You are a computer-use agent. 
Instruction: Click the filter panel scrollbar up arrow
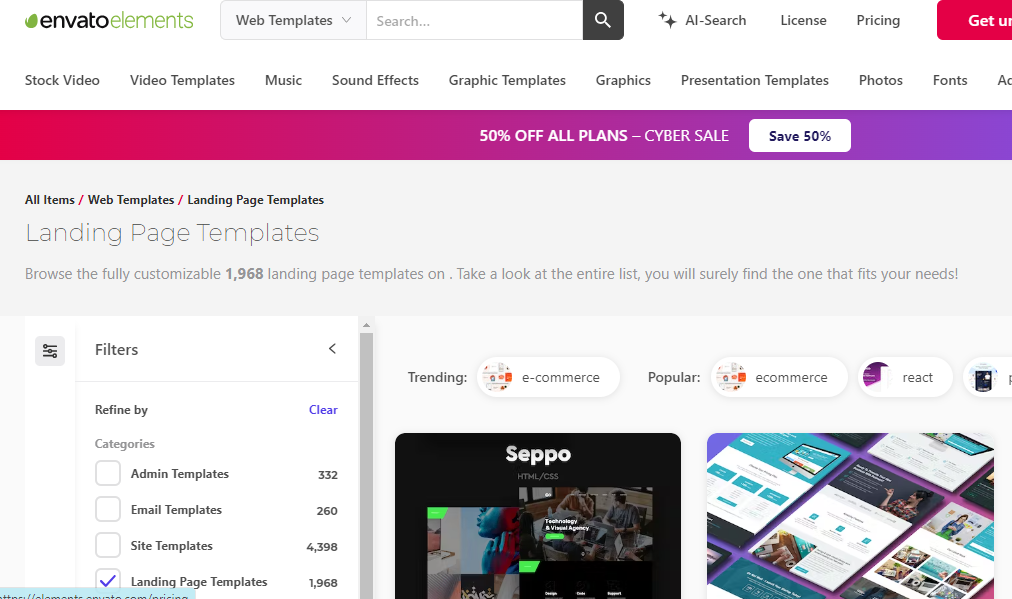pos(366,325)
